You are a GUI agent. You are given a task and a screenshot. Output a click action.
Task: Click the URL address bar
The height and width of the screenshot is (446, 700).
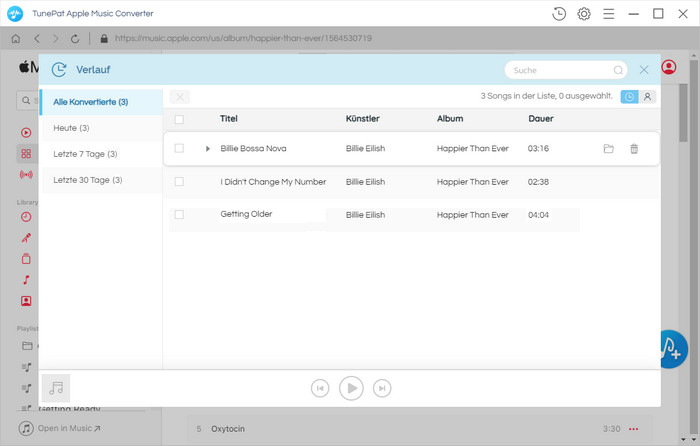tap(243, 38)
